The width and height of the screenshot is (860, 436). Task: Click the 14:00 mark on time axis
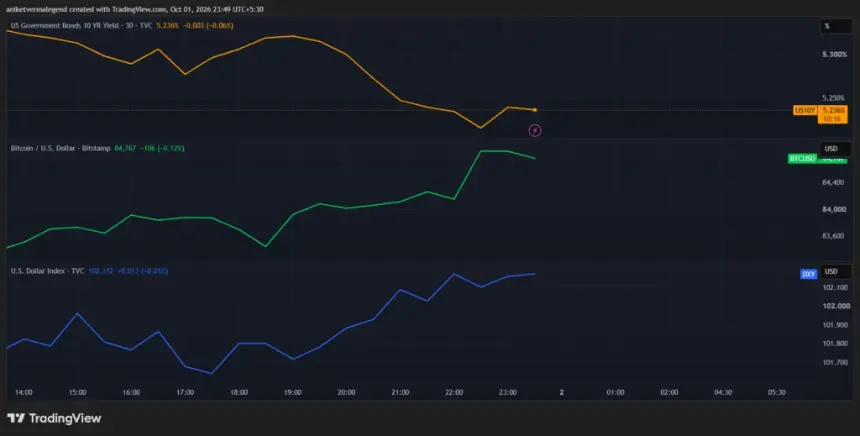(24, 393)
